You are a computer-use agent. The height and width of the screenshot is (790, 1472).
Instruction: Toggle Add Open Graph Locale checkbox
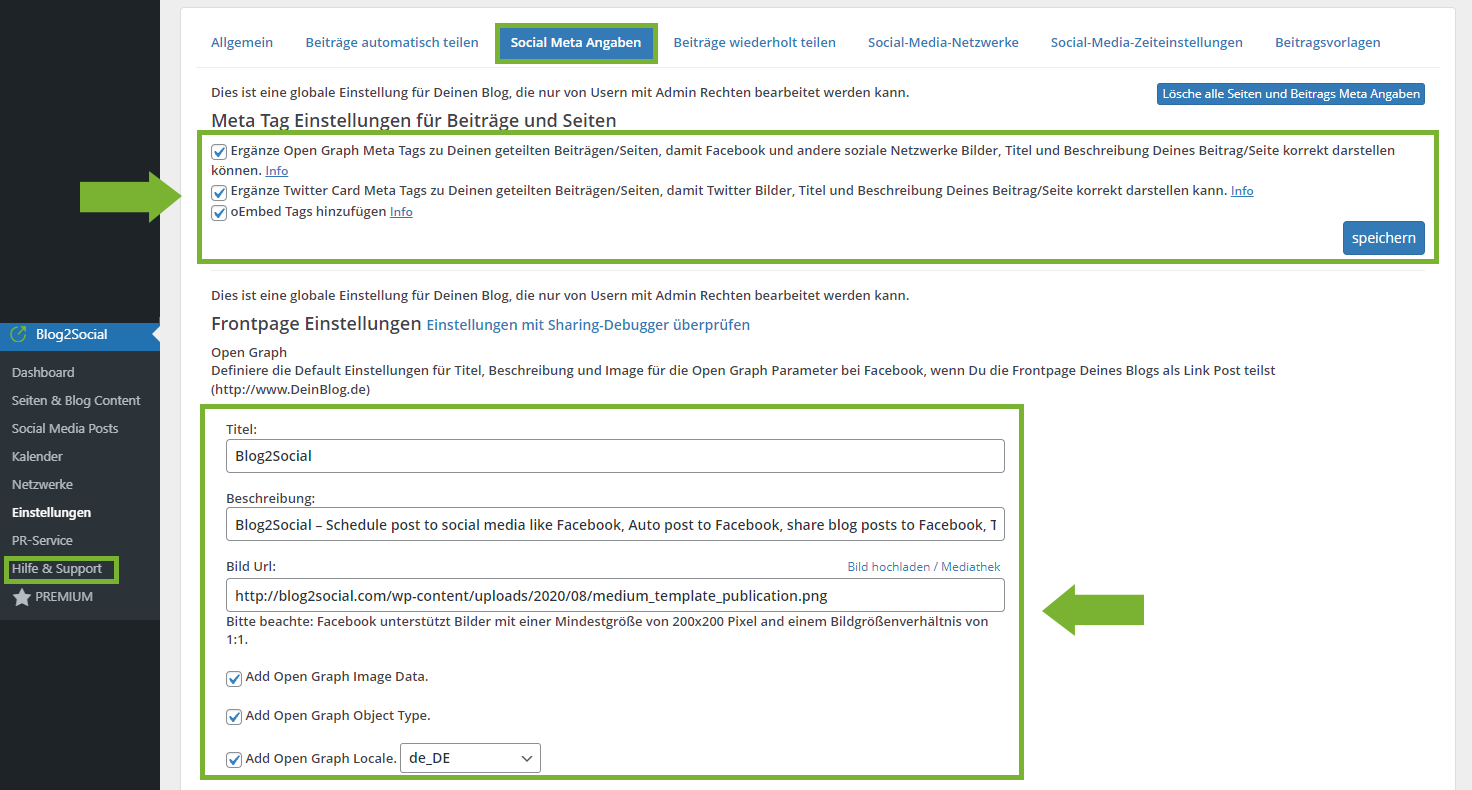click(234, 759)
